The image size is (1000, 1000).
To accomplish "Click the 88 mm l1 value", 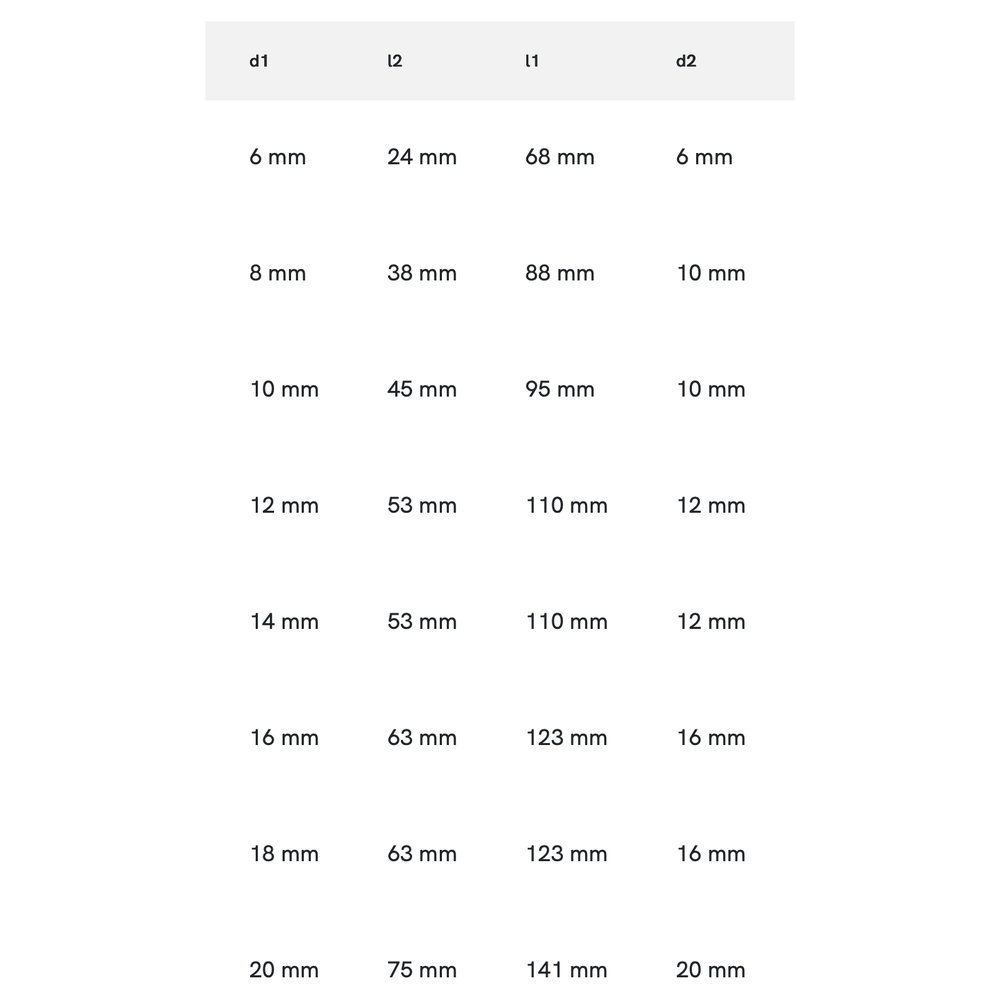I will (x=559, y=273).
